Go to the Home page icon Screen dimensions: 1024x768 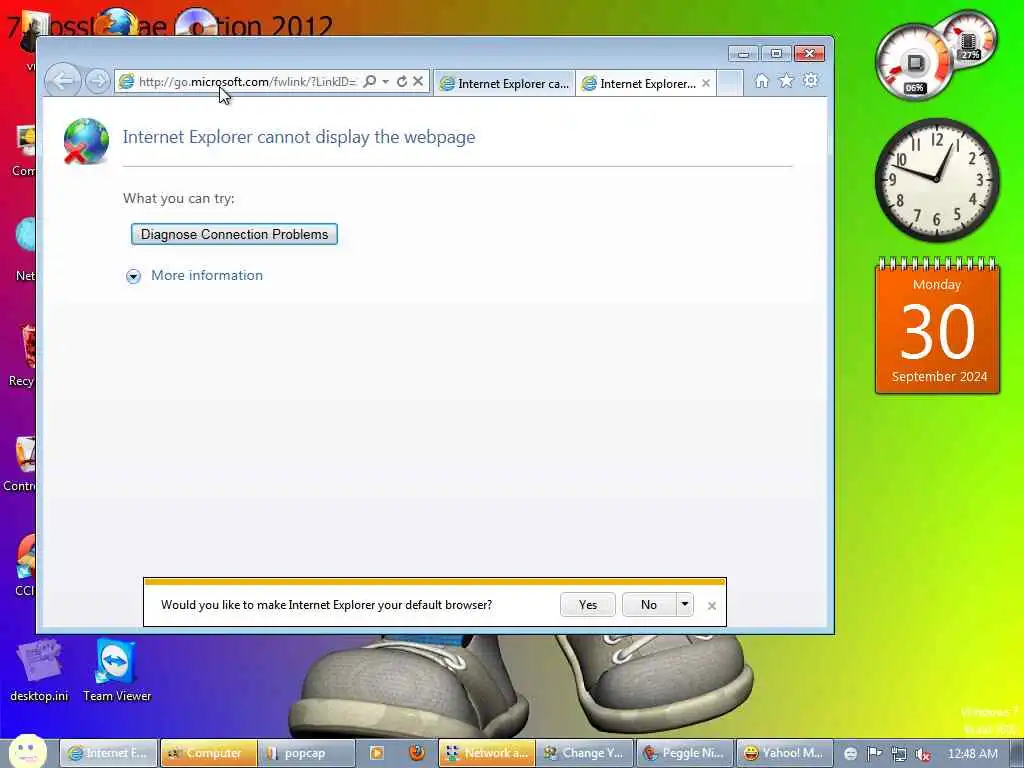(x=761, y=81)
